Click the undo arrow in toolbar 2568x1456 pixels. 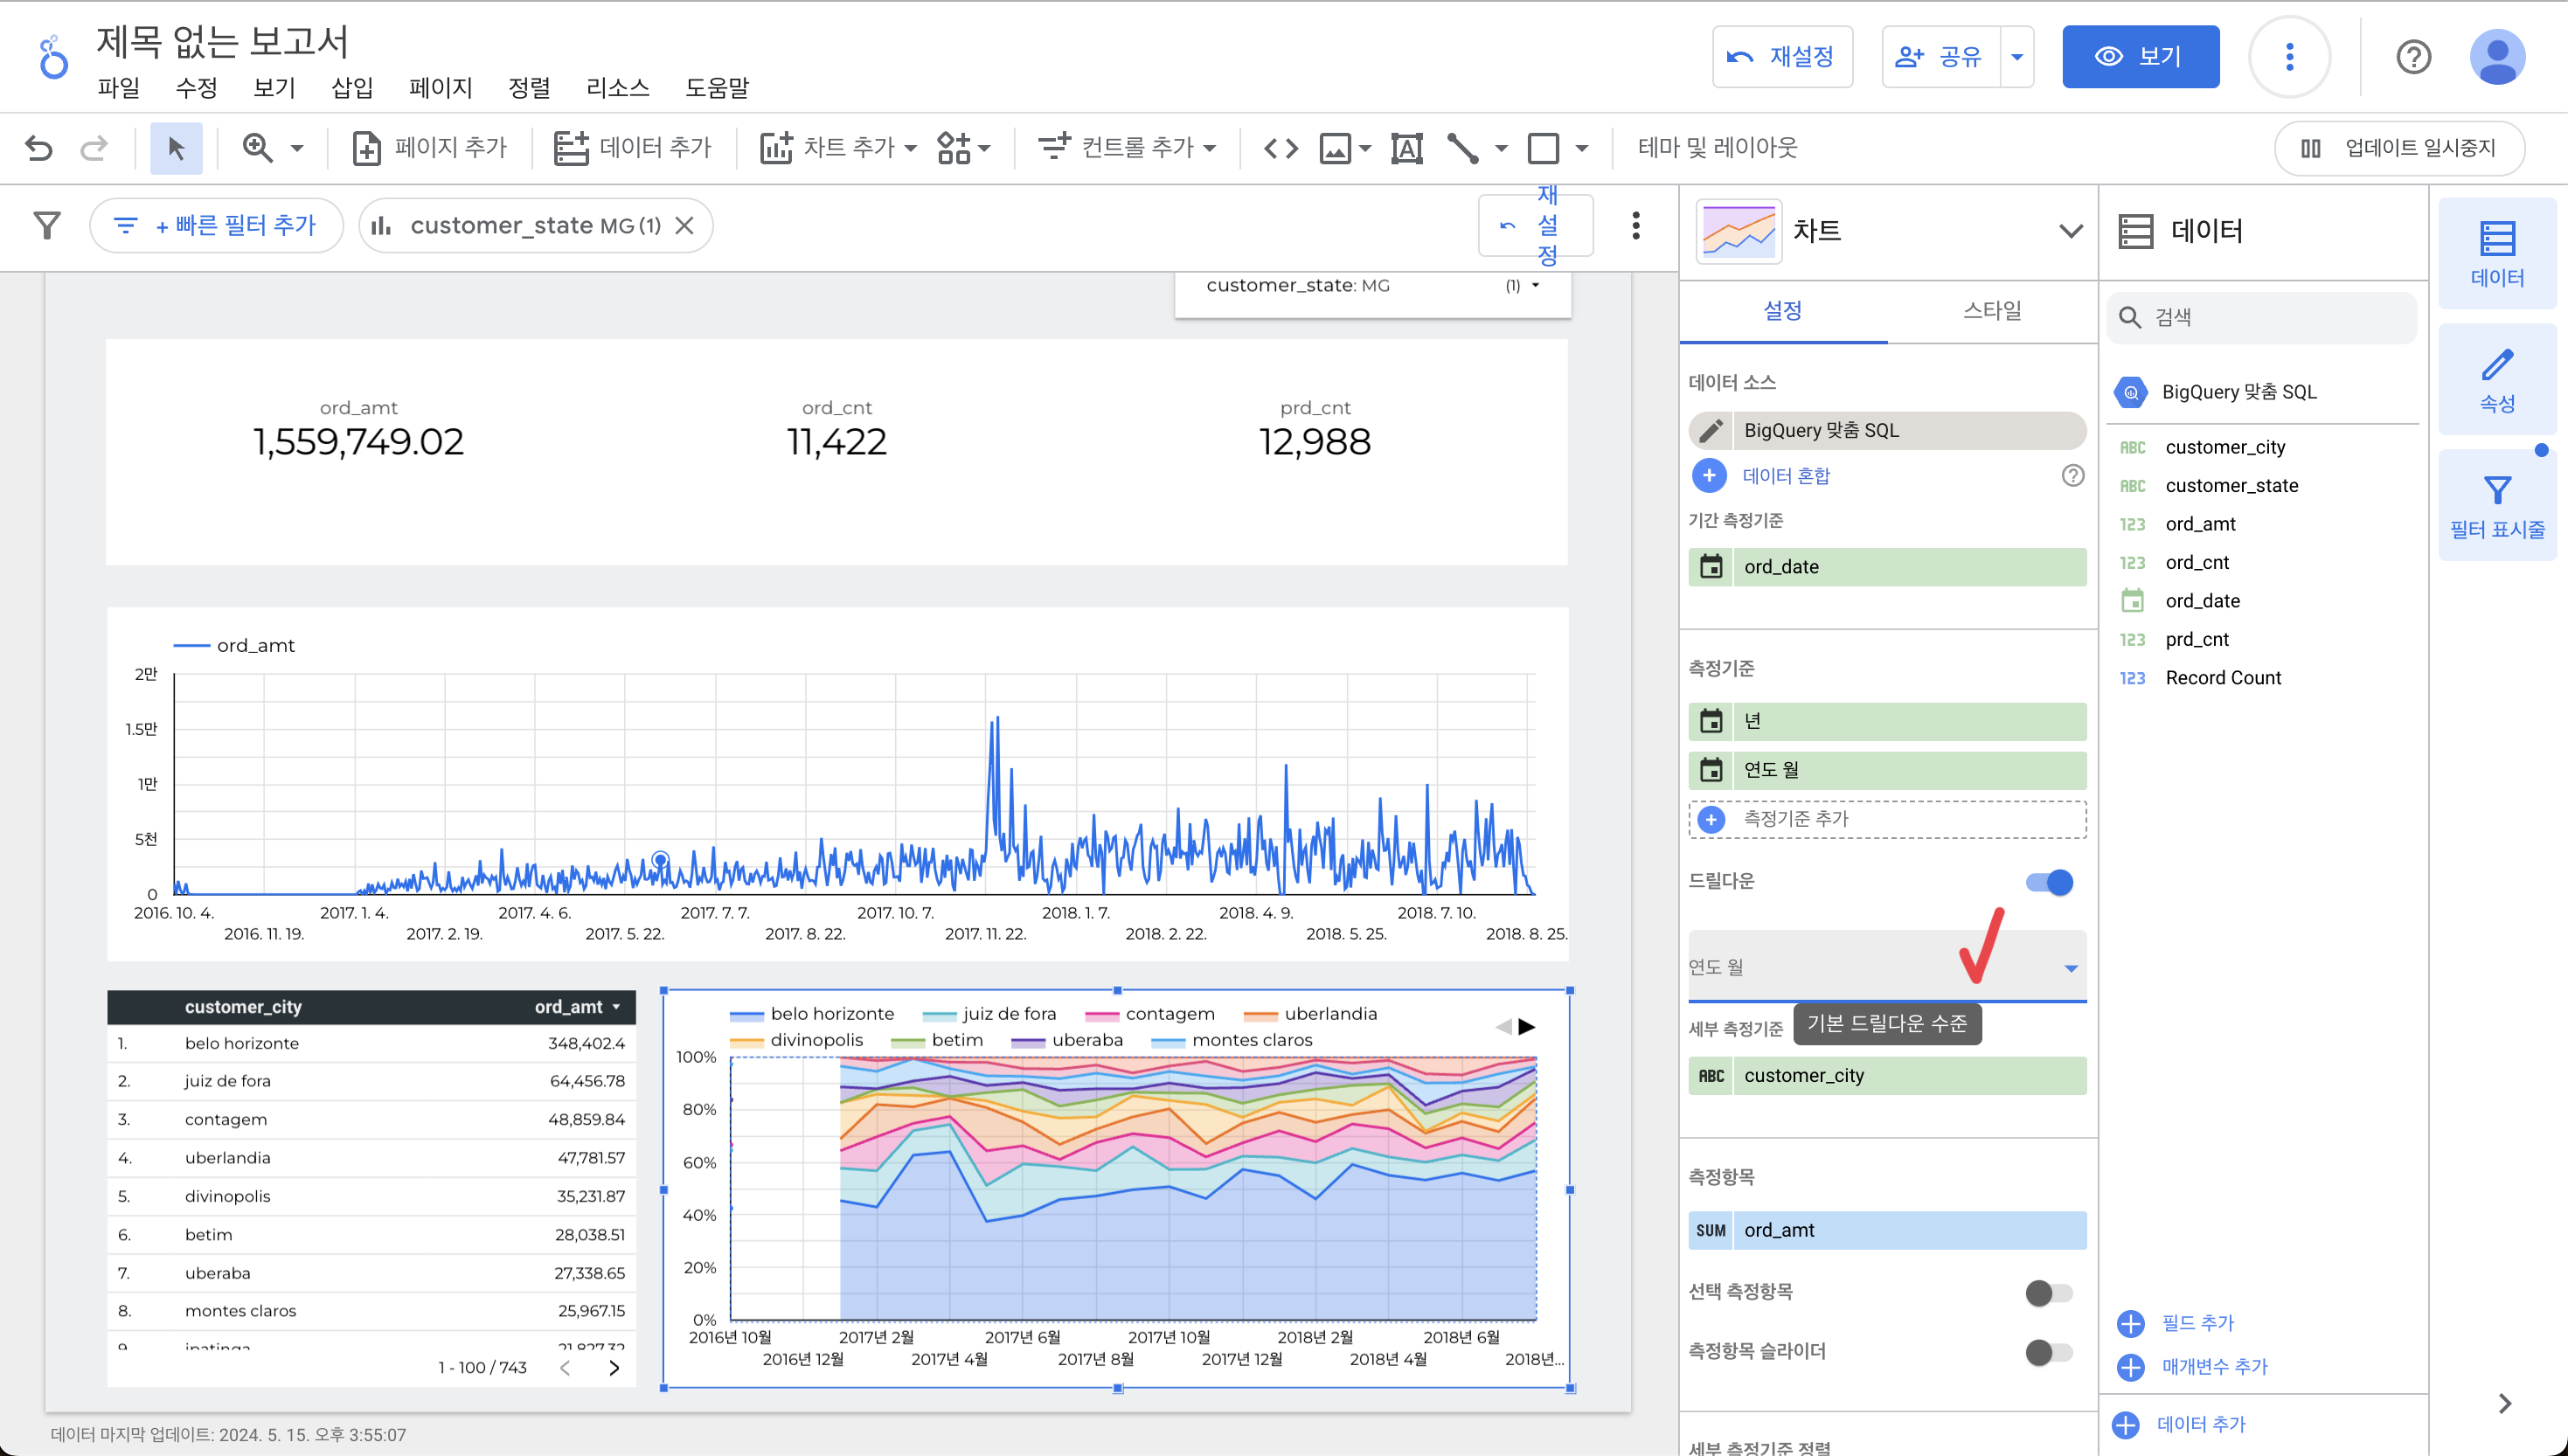coord(38,148)
